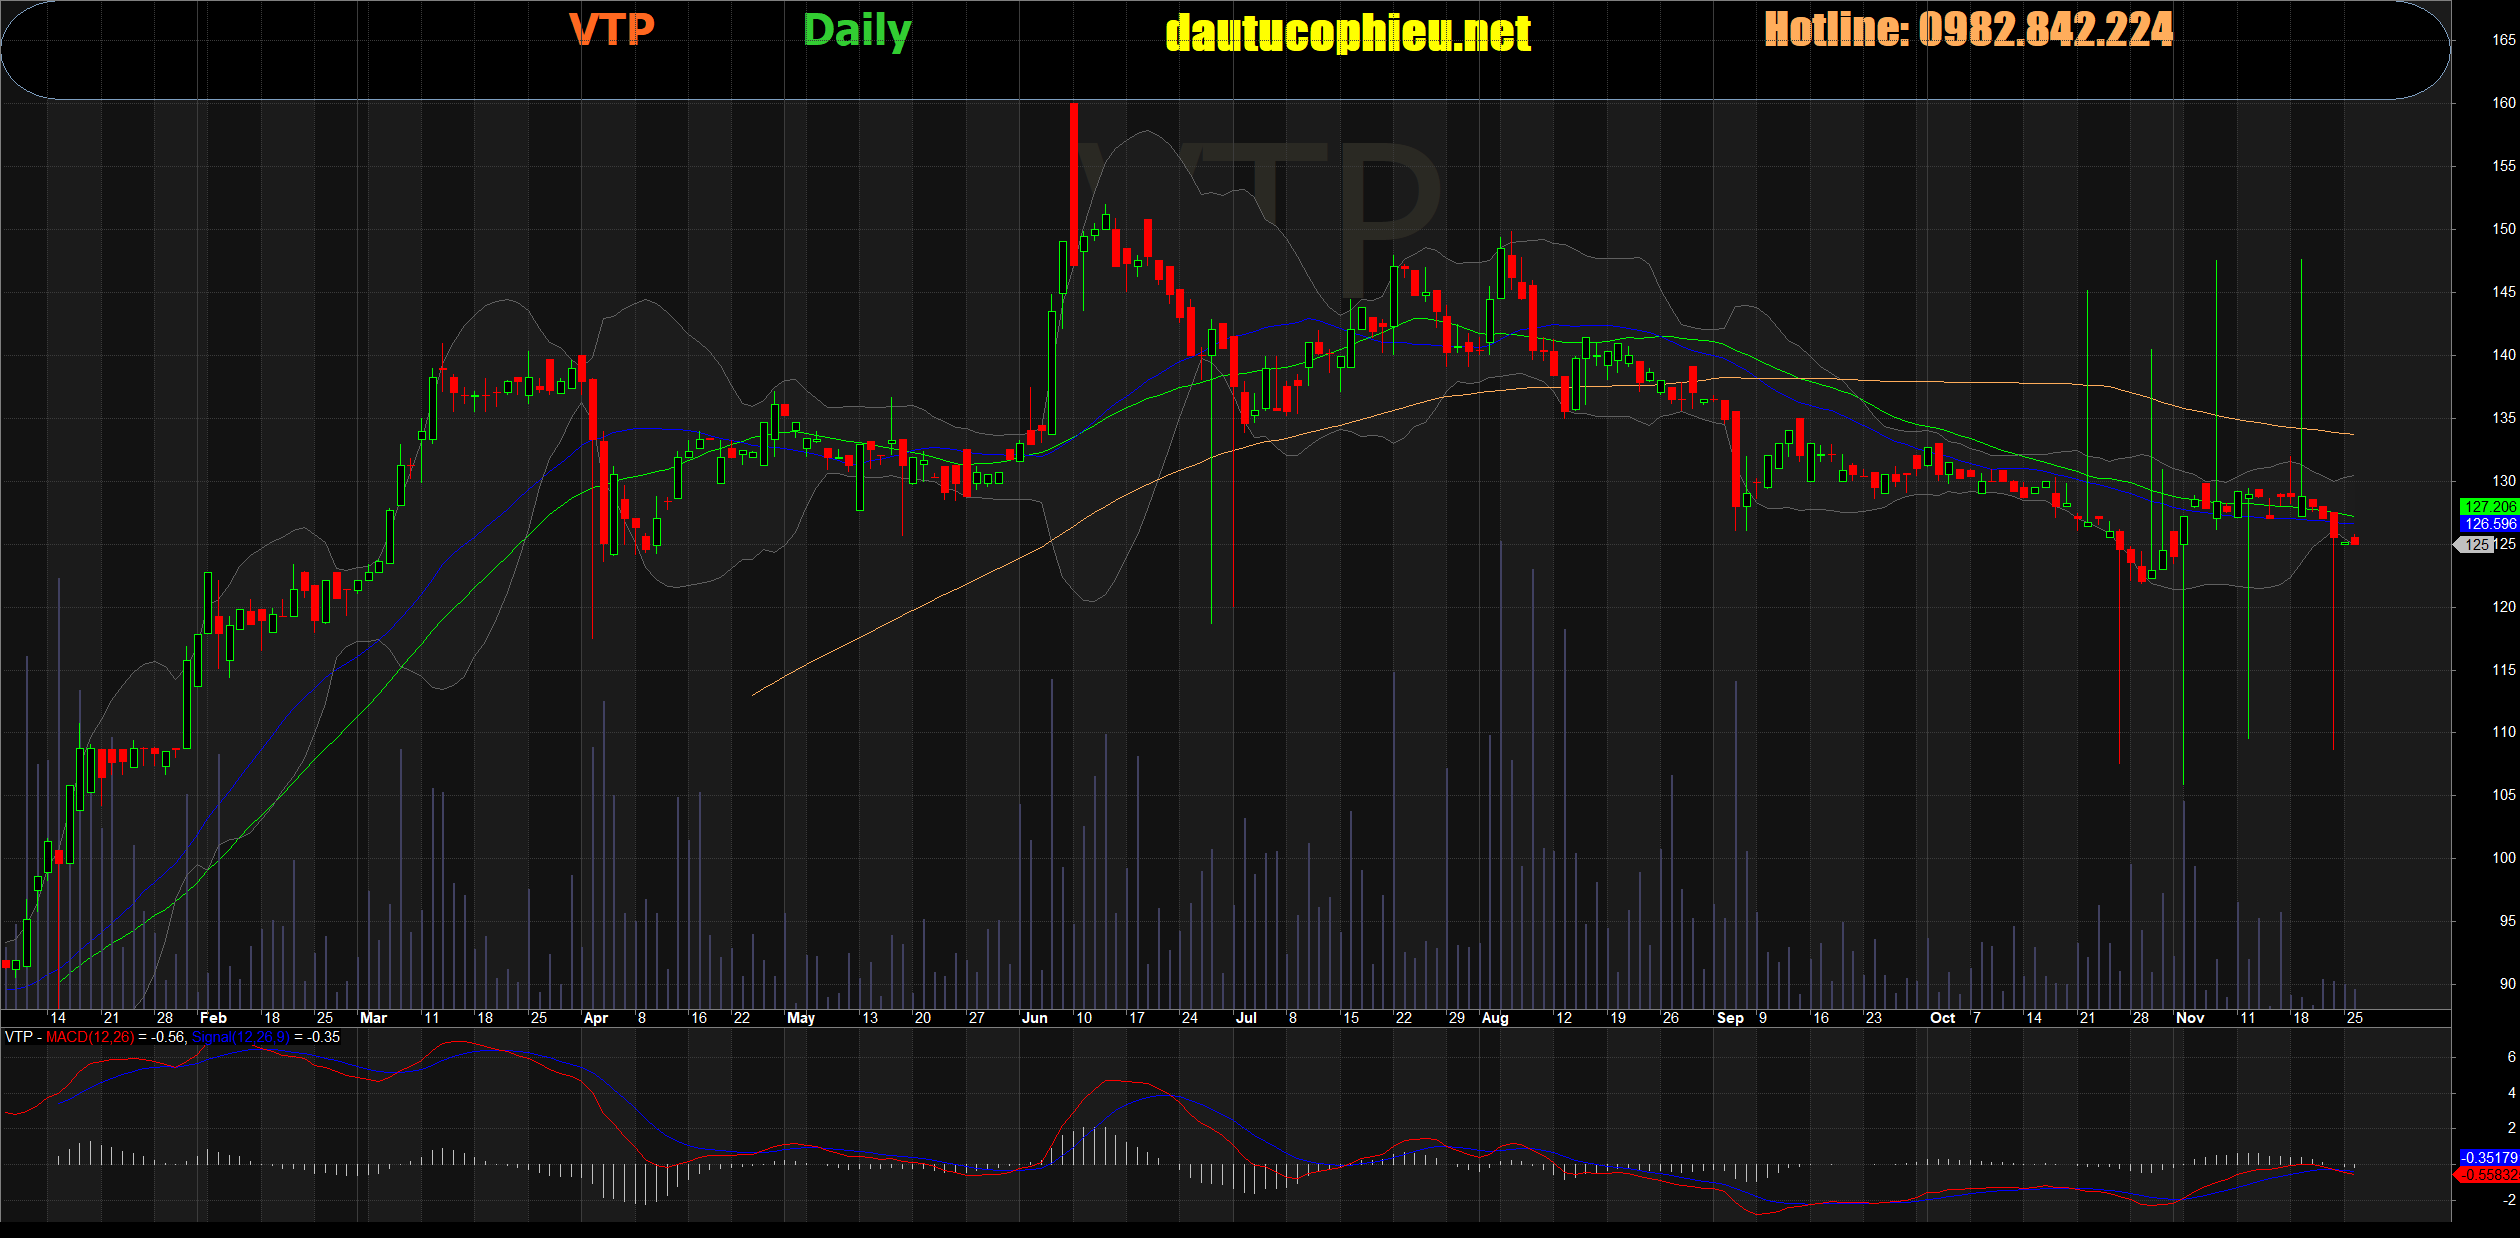The height and width of the screenshot is (1238, 2520).
Task: Select the Sep marker on time axis
Action: click(1730, 1018)
